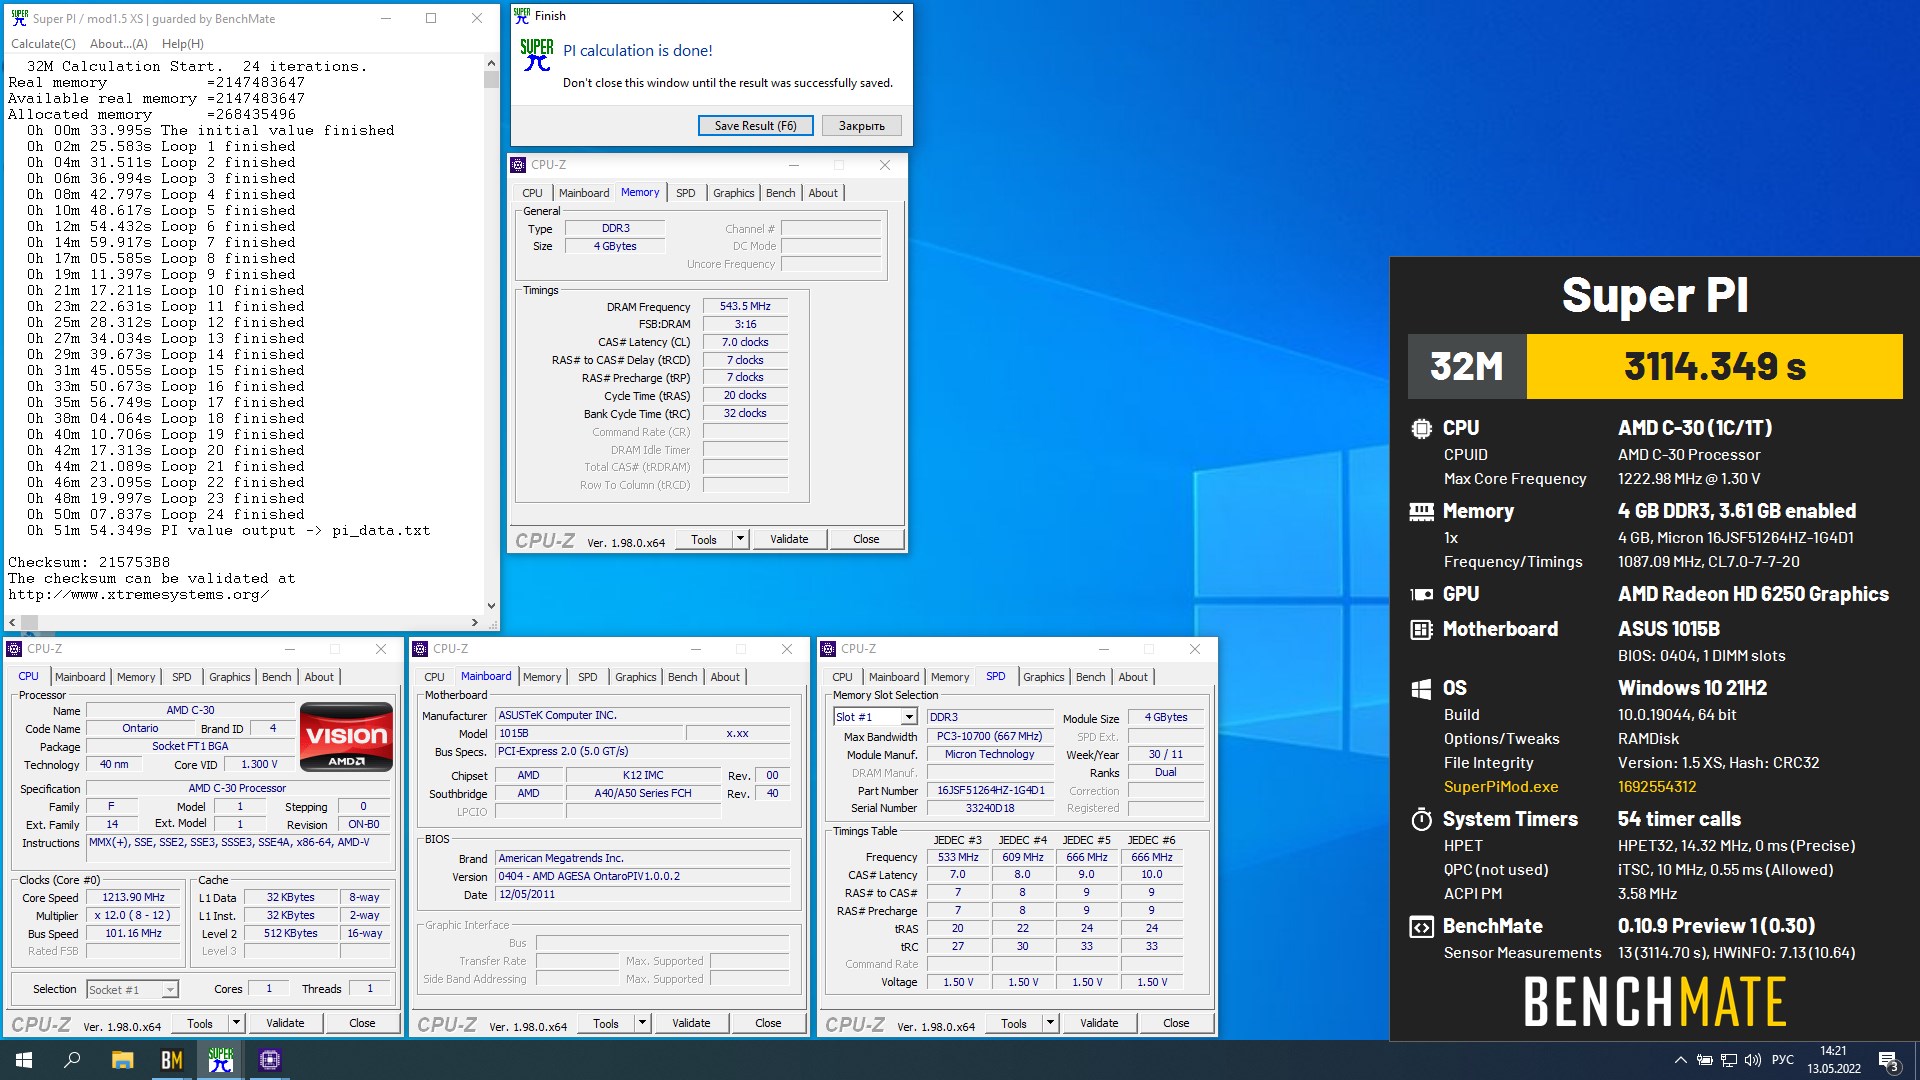1920x1080 pixels.
Task: Open Tools dropdown arrow in Memory CPU-Z window
Action: (740, 539)
